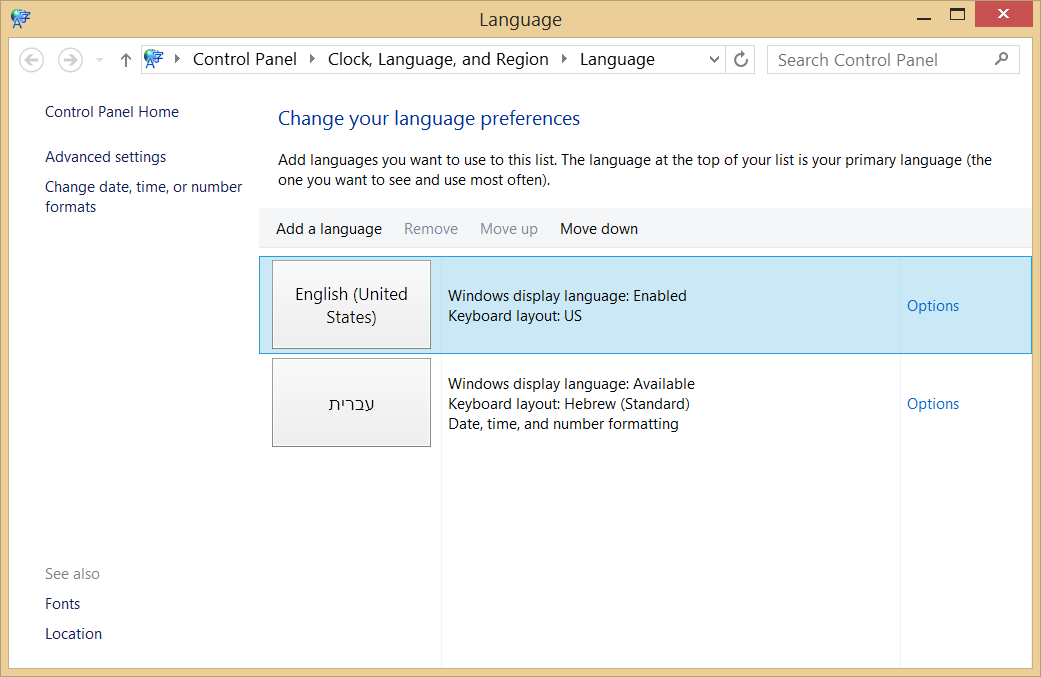This screenshot has height=677, width=1041.
Task: Select the Add a language command
Action: (328, 228)
